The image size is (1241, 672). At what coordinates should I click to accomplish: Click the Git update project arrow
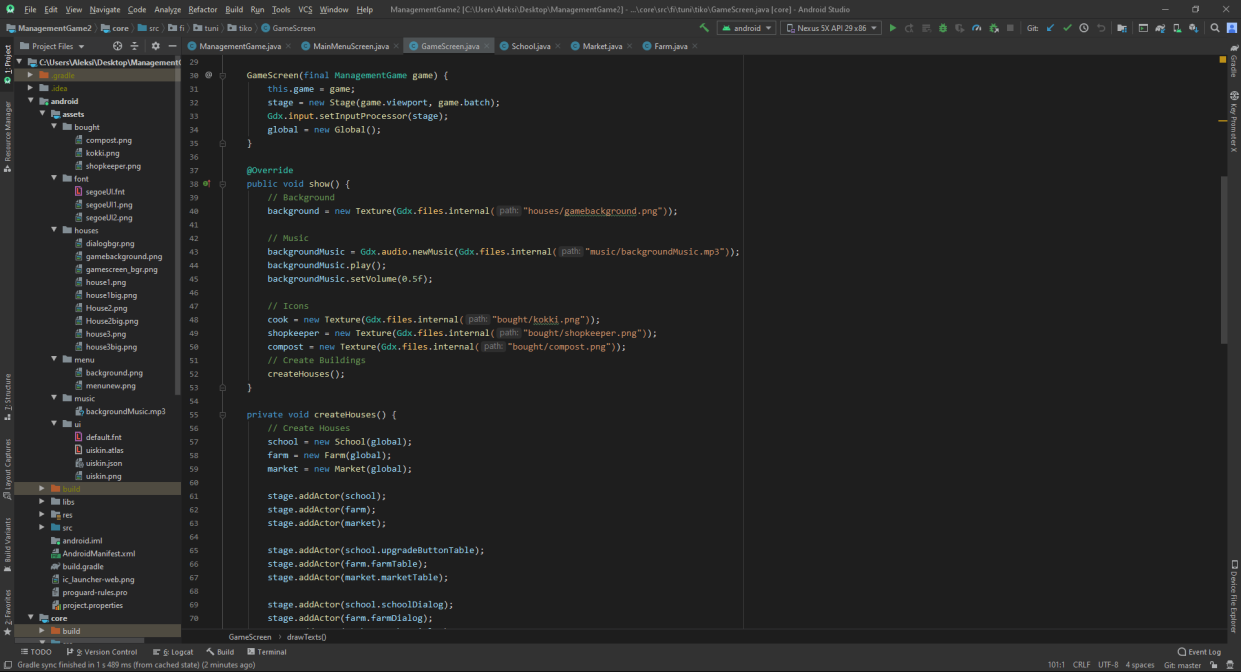tap(1050, 28)
